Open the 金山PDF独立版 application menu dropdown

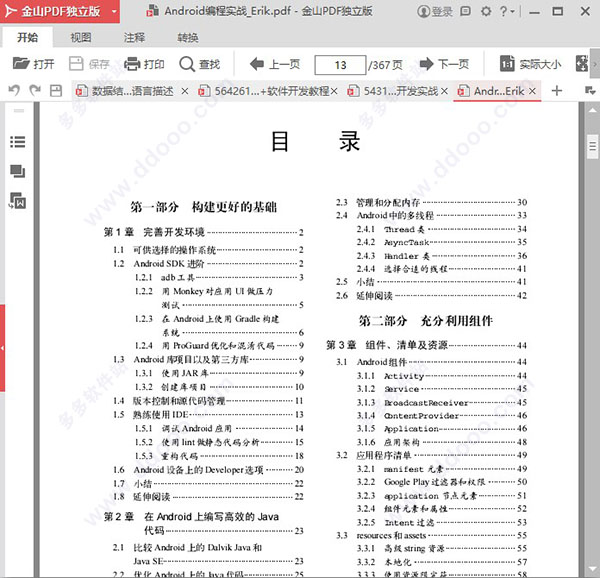[x=114, y=11]
